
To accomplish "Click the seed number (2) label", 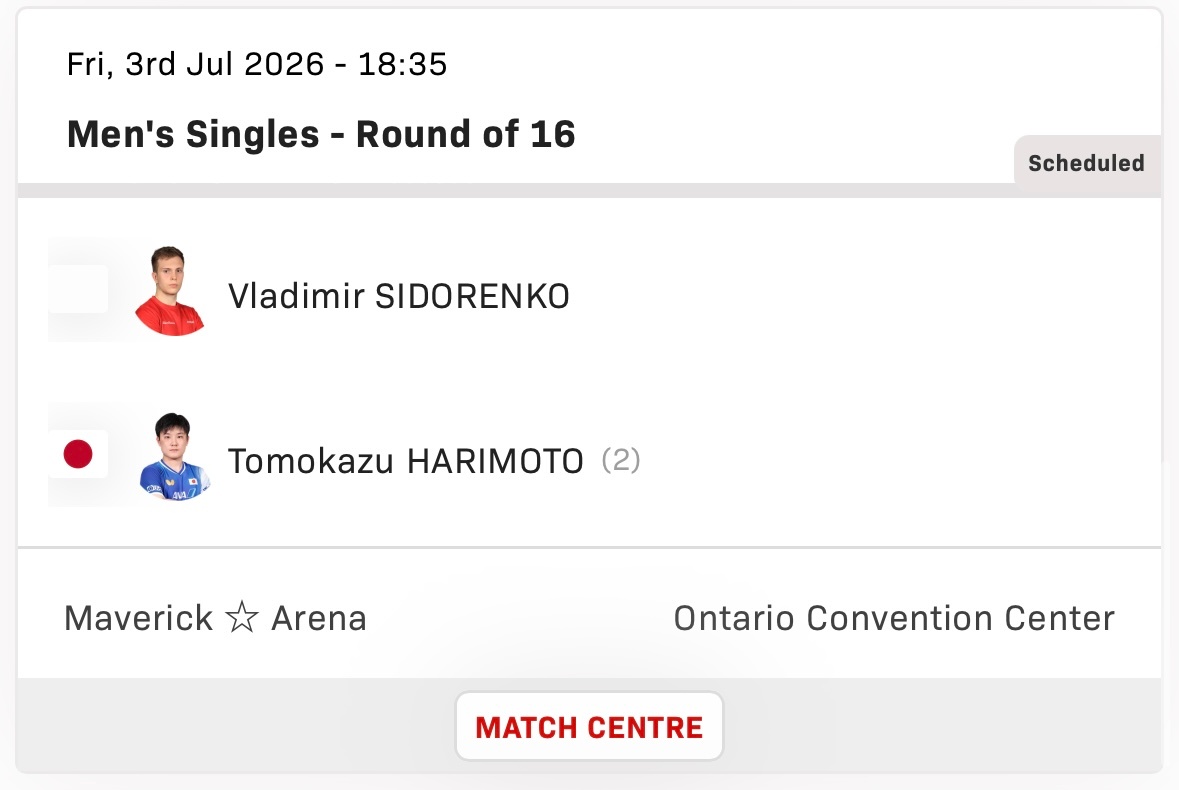I will click(x=620, y=460).
